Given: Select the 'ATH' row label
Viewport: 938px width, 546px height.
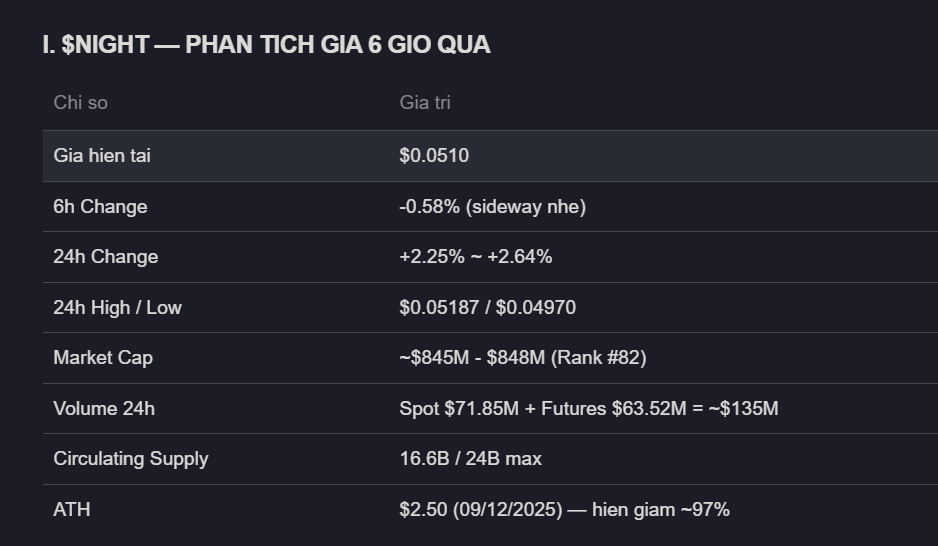Looking at the screenshot, I should tap(71, 510).
